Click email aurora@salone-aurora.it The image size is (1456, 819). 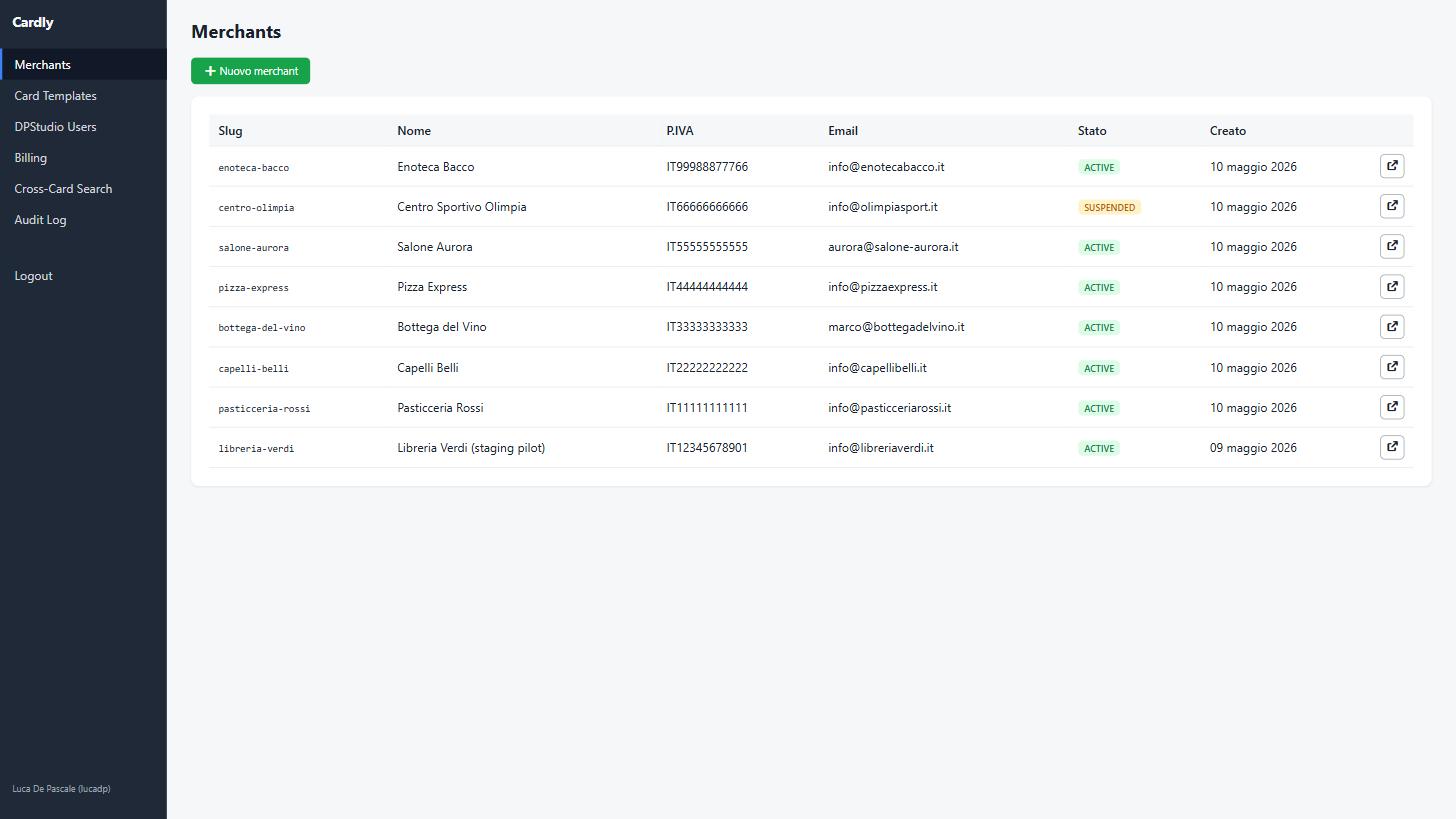pyautogui.click(x=893, y=247)
